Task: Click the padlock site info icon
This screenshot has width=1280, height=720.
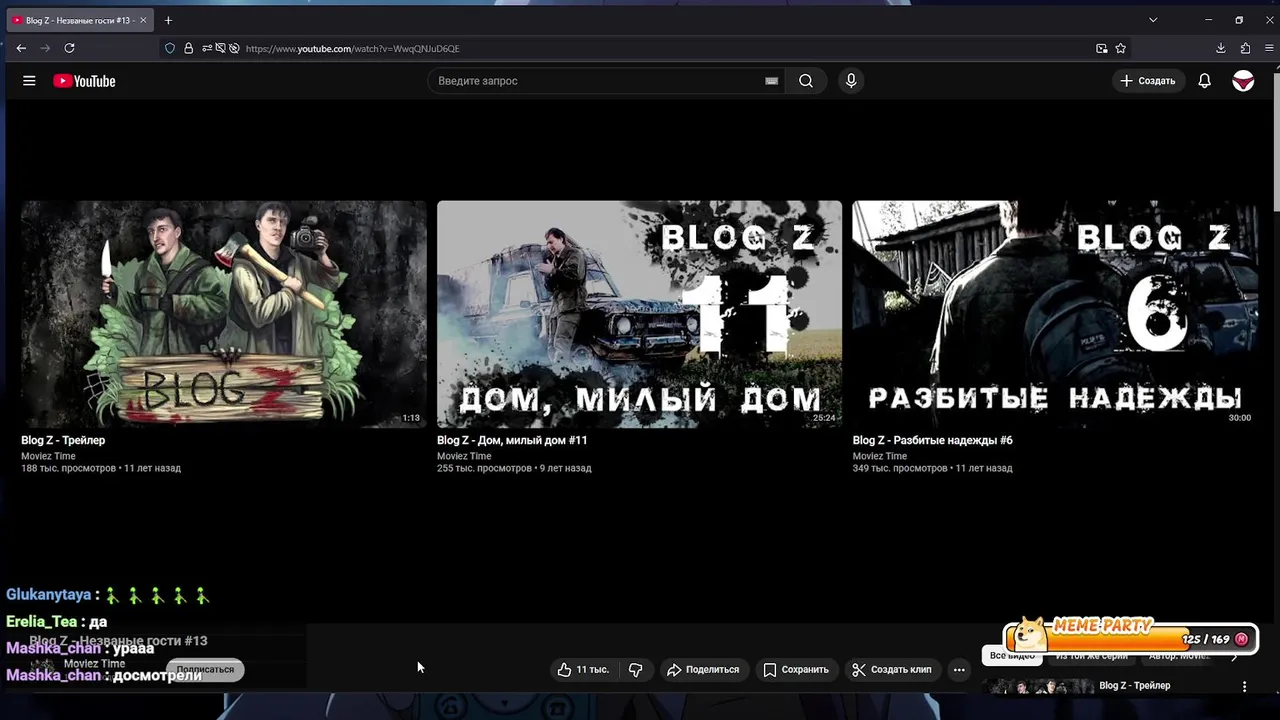Action: [188, 48]
